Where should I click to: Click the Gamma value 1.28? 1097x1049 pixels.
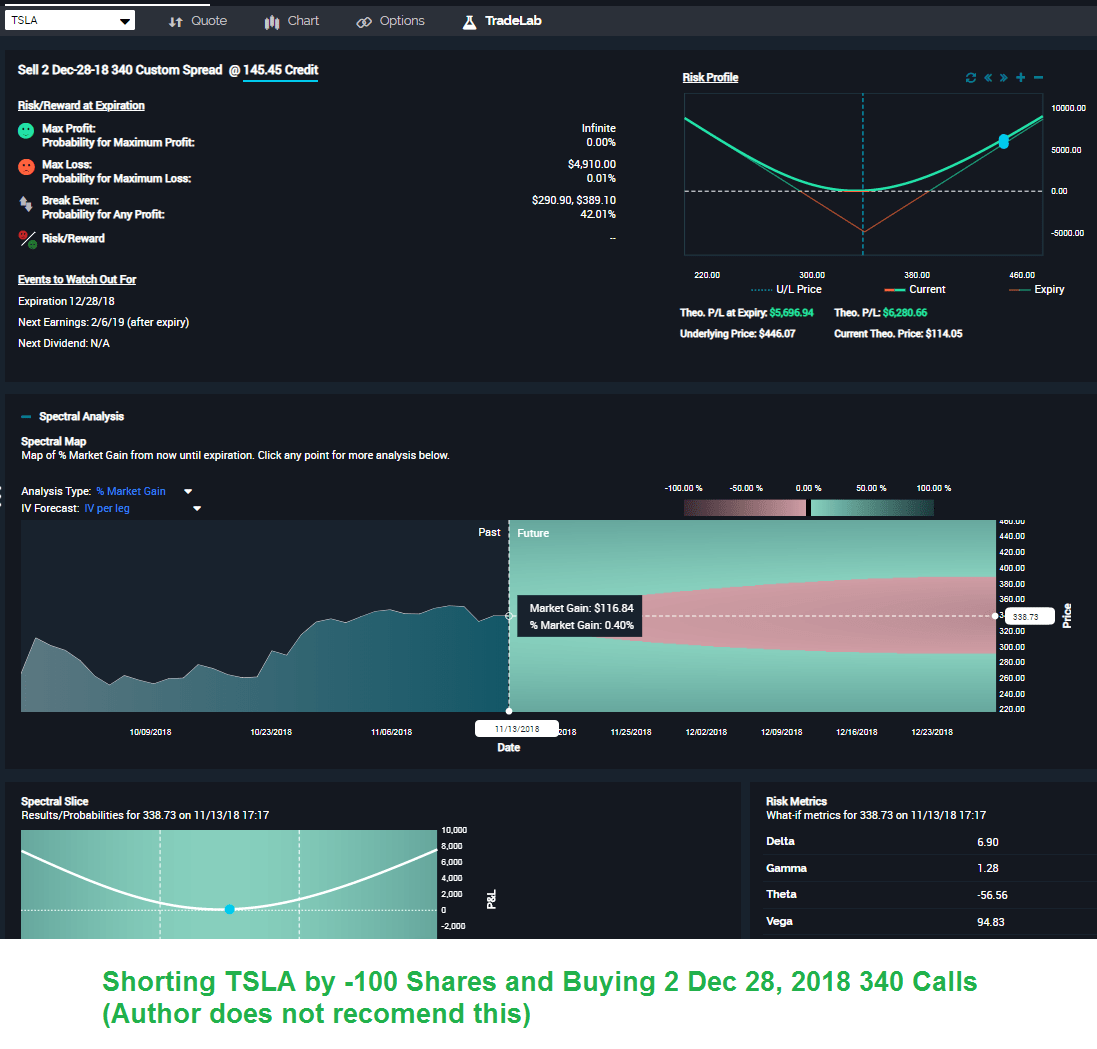(x=987, y=868)
